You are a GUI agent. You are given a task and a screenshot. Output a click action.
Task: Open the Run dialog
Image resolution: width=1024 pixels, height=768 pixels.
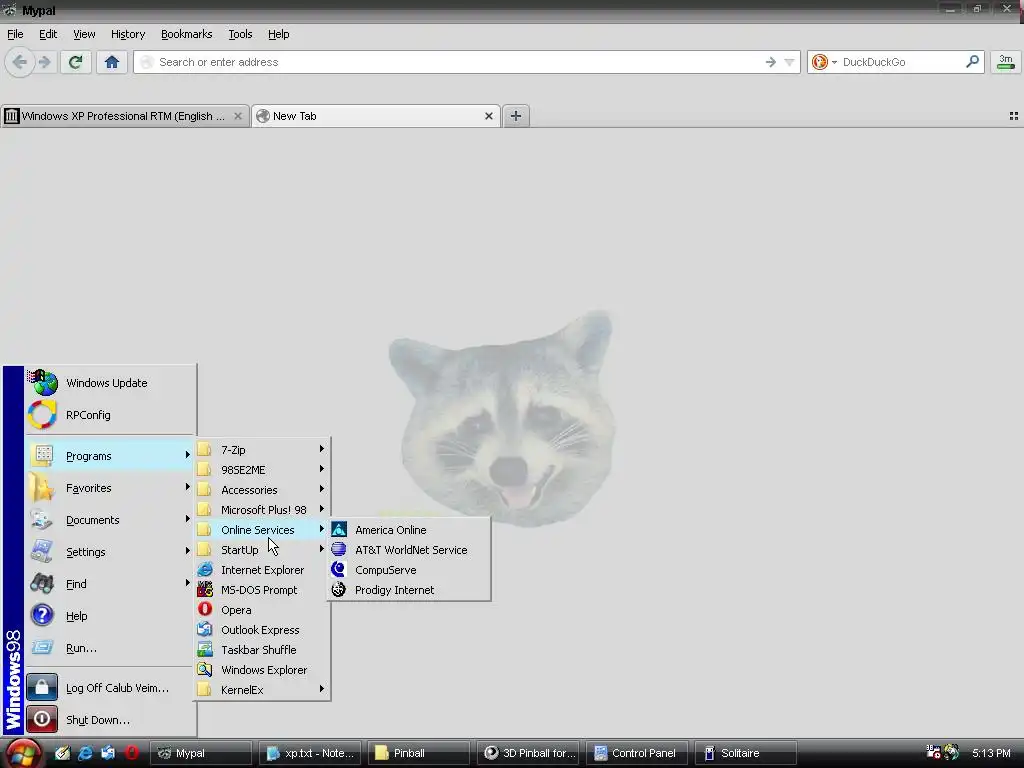click(110, 648)
